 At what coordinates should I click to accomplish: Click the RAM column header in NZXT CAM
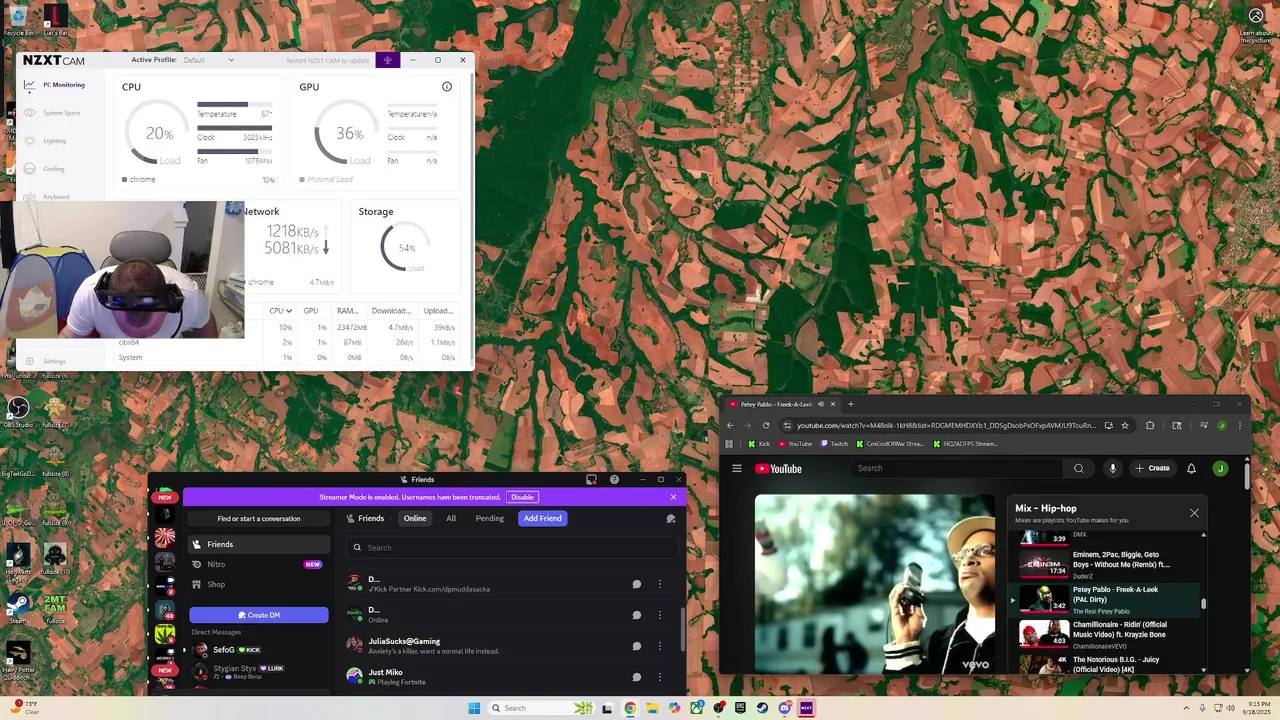(x=347, y=311)
